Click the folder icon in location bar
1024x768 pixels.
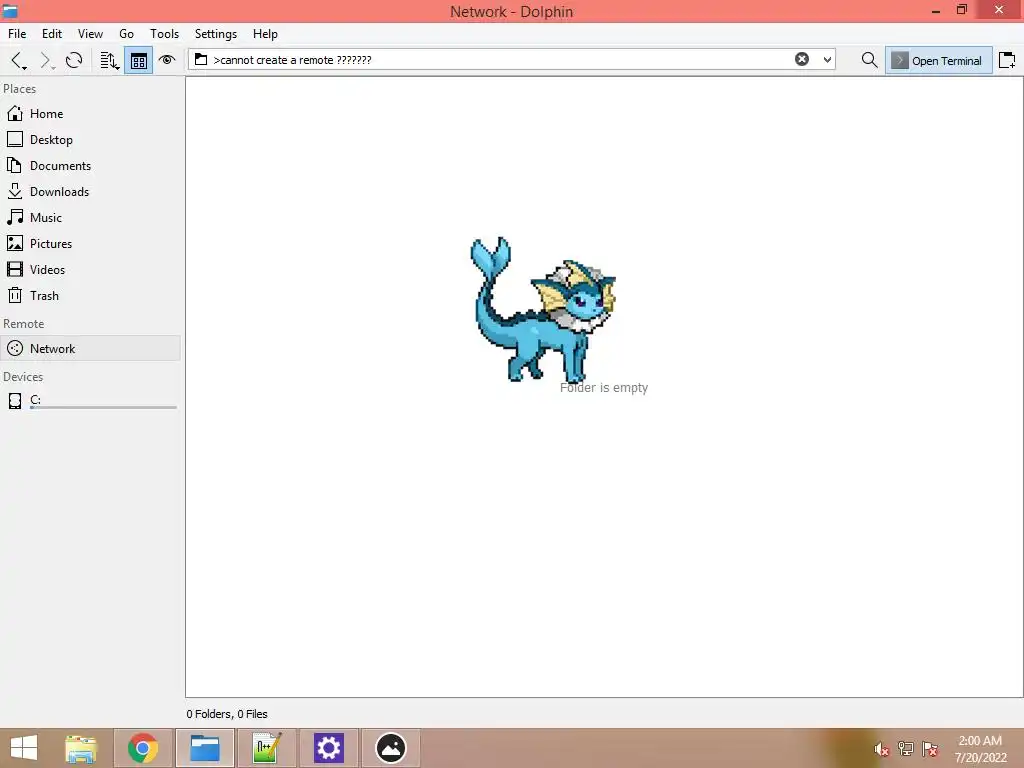pos(201,59)
